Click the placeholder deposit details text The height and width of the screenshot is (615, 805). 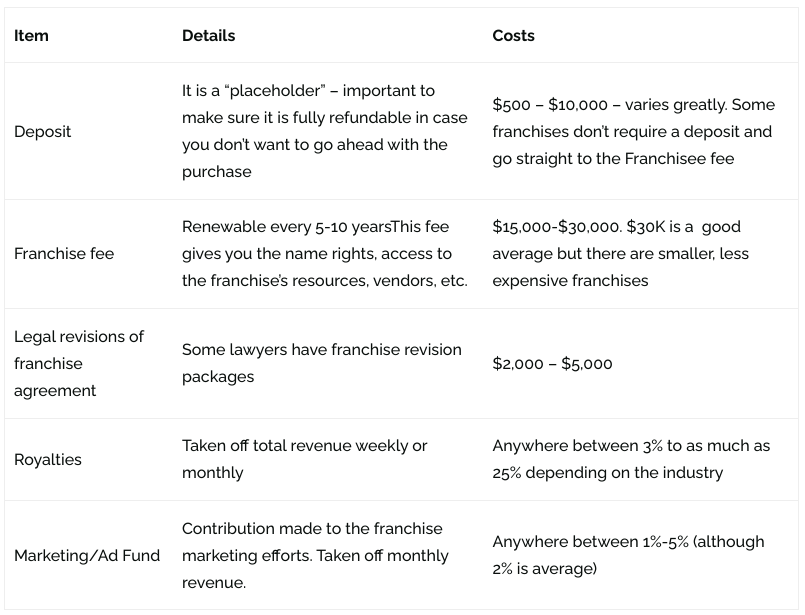308,91
